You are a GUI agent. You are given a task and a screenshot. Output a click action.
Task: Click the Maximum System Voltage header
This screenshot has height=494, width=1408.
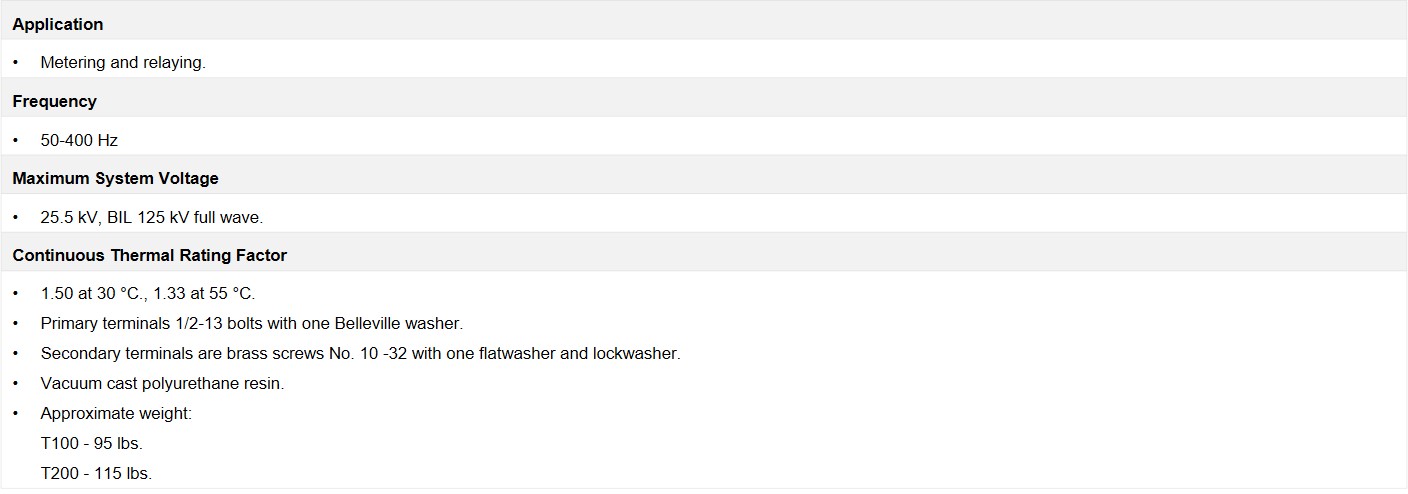tap(115, 178)
